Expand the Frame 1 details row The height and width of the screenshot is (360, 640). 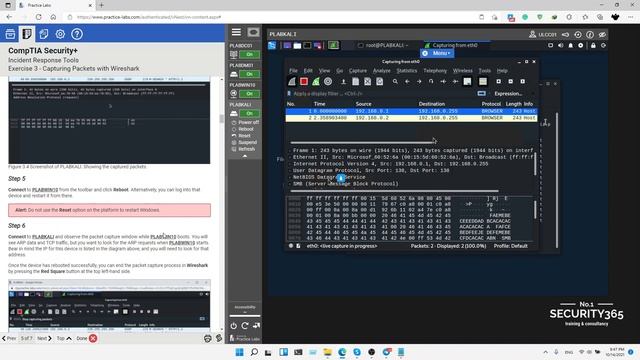413,150
